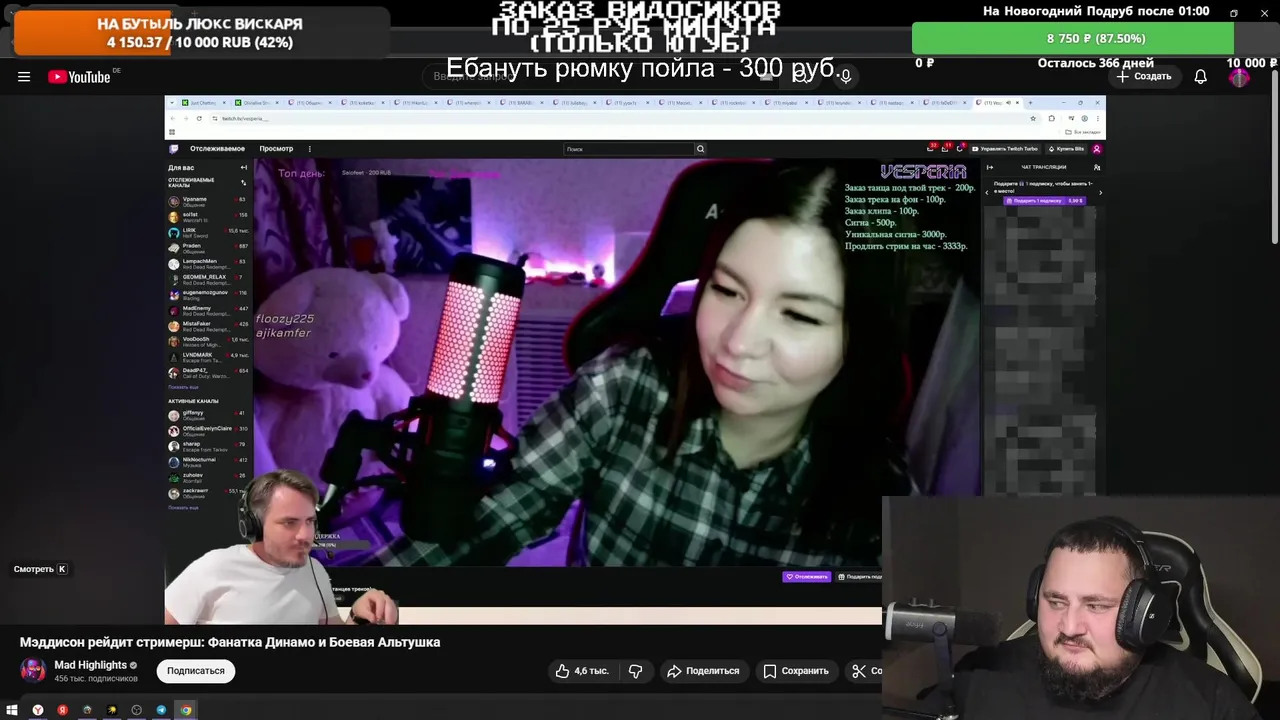
Task: Sort followed channels icon in Twitch sidebar
Action: 244,183
